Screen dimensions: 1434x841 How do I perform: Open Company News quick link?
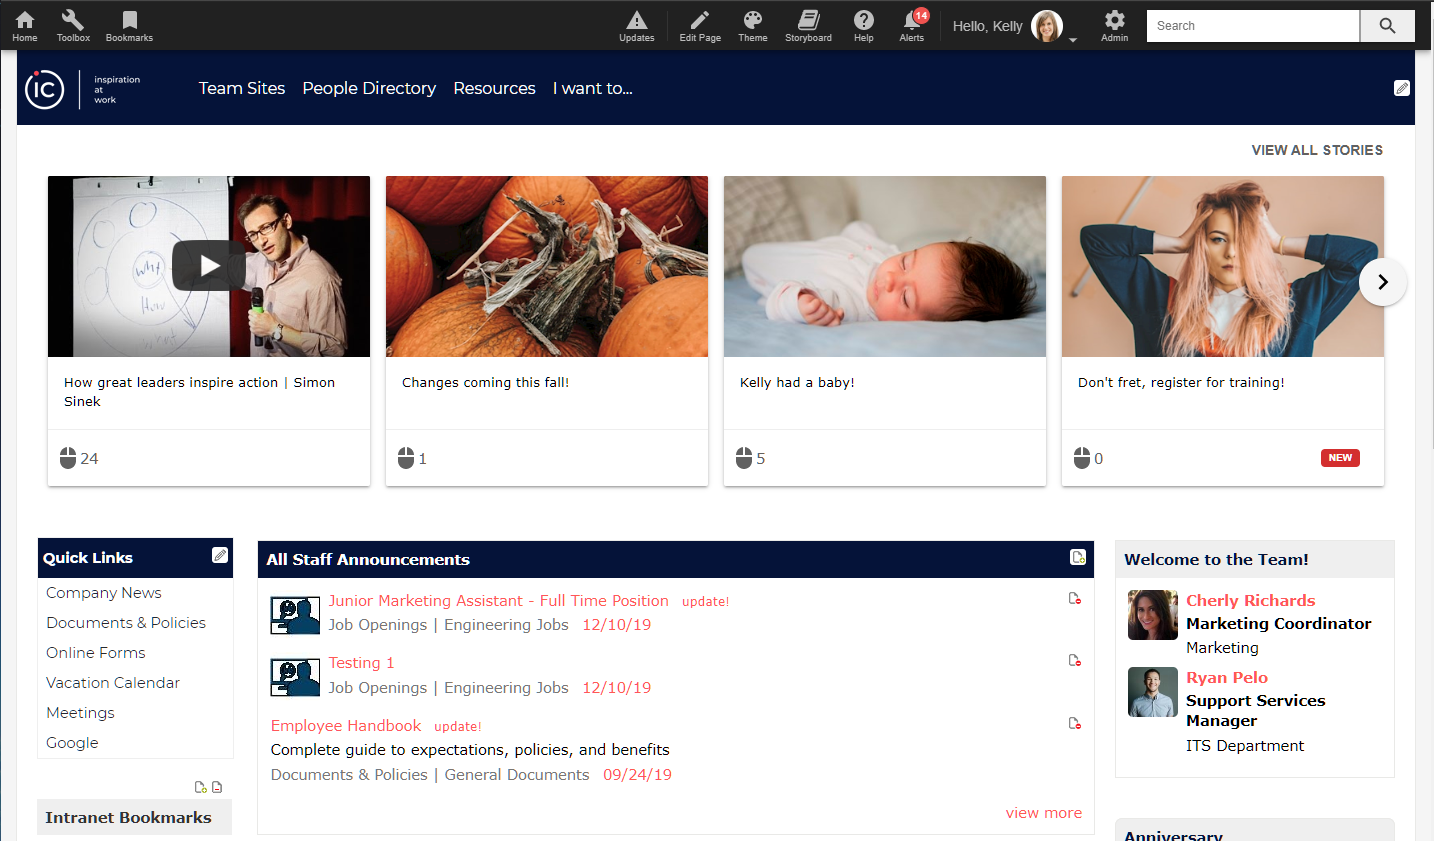point(104,593)
